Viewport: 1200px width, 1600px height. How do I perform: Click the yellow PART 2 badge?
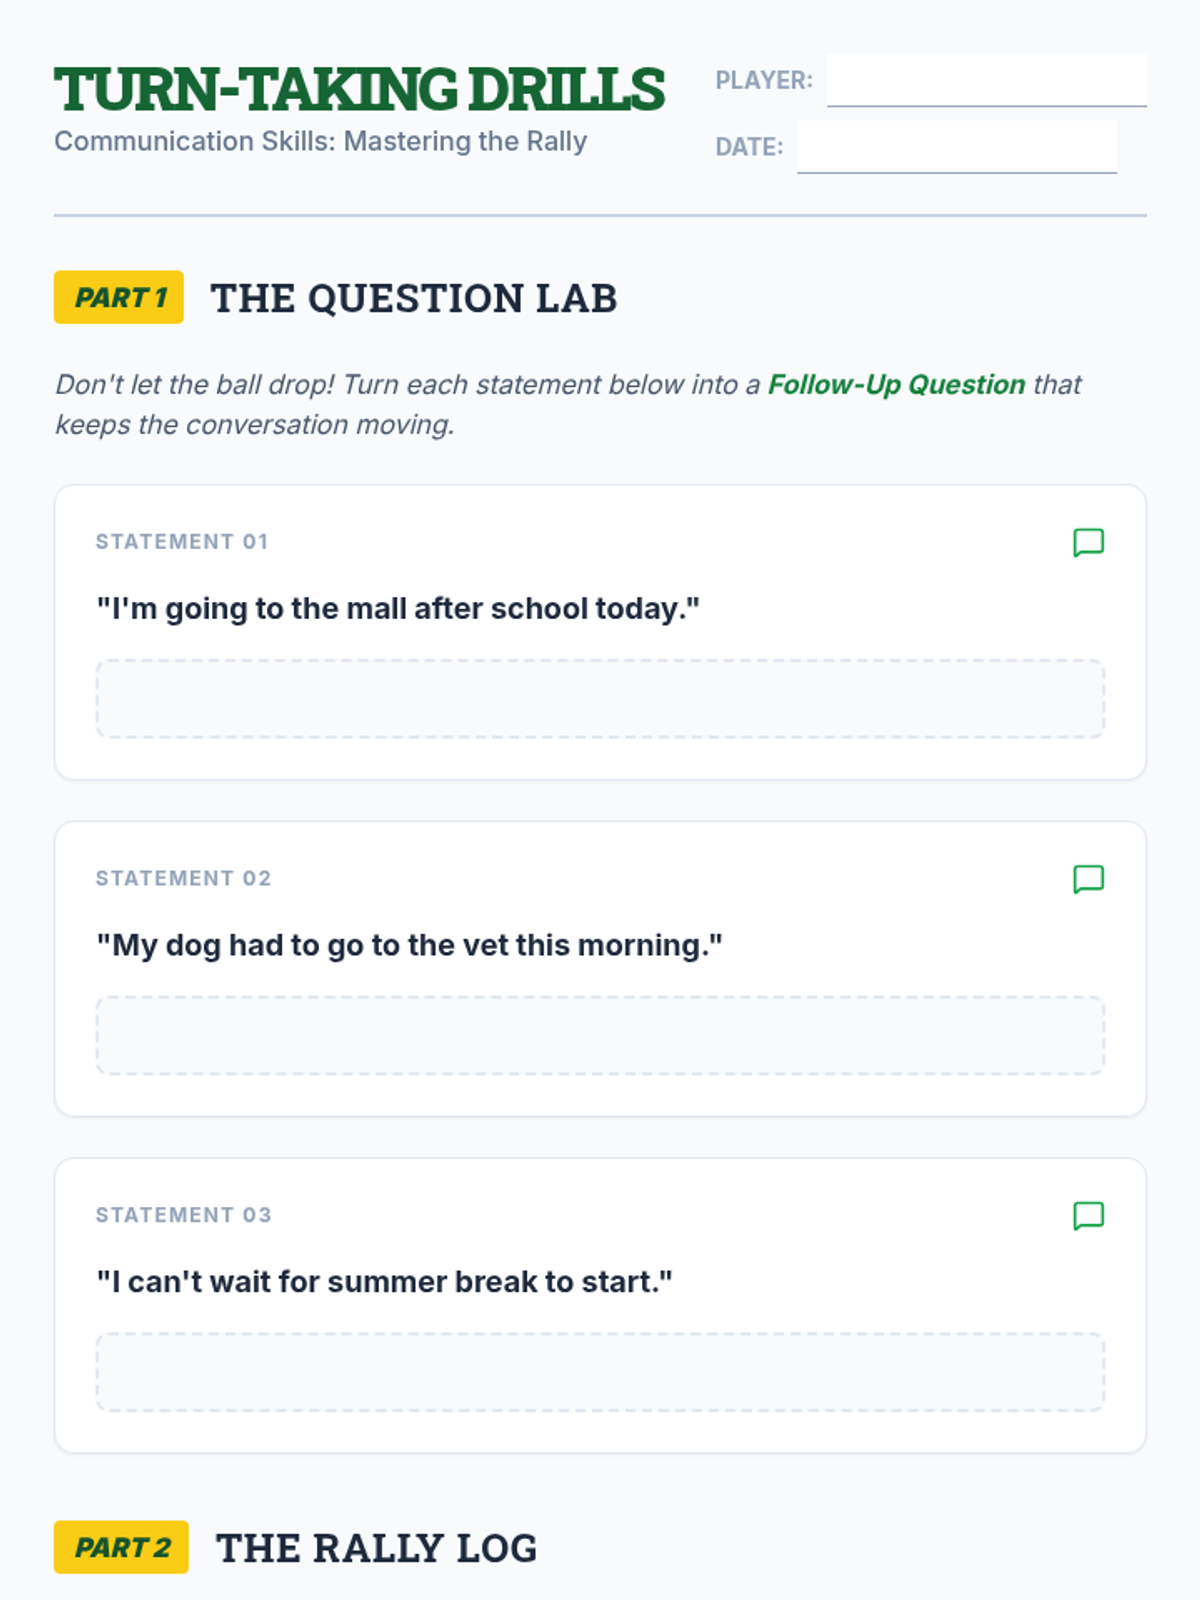tap(121, 1547)
